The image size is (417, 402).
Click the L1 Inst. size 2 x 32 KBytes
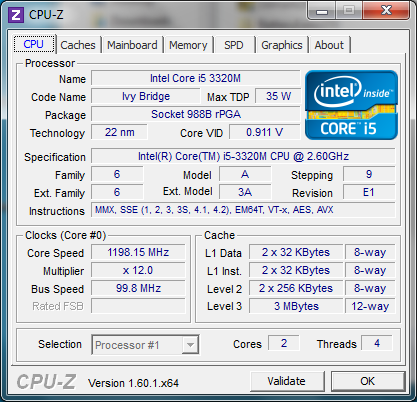click(x=296, y=270)
